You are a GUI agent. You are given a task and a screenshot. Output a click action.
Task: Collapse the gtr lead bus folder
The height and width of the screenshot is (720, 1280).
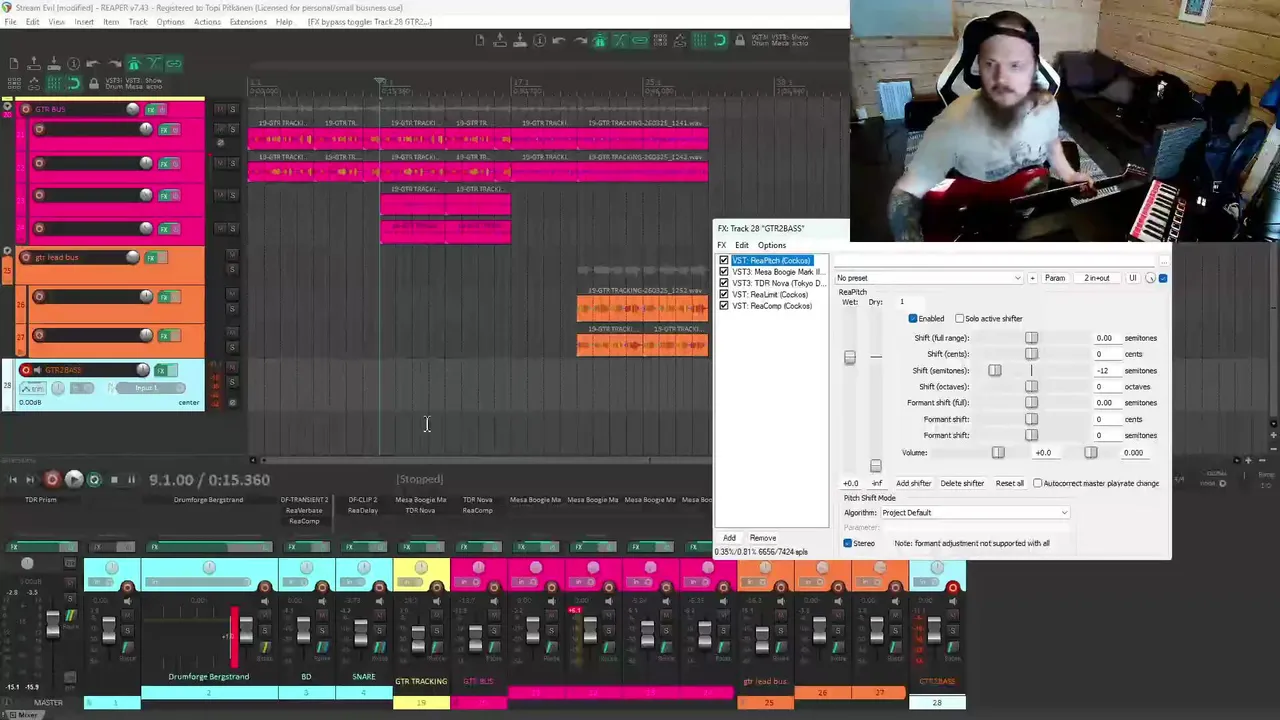pyautogui.click(x=8, y=252)
